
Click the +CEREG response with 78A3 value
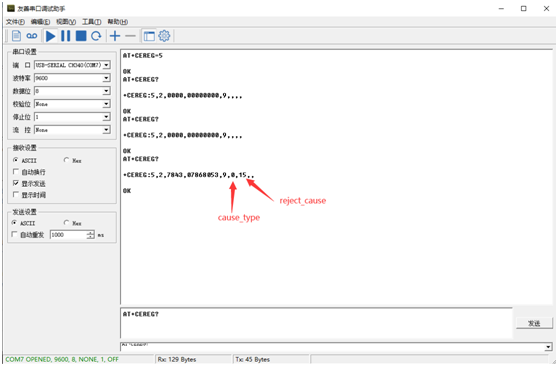click(x=189, y=175)
